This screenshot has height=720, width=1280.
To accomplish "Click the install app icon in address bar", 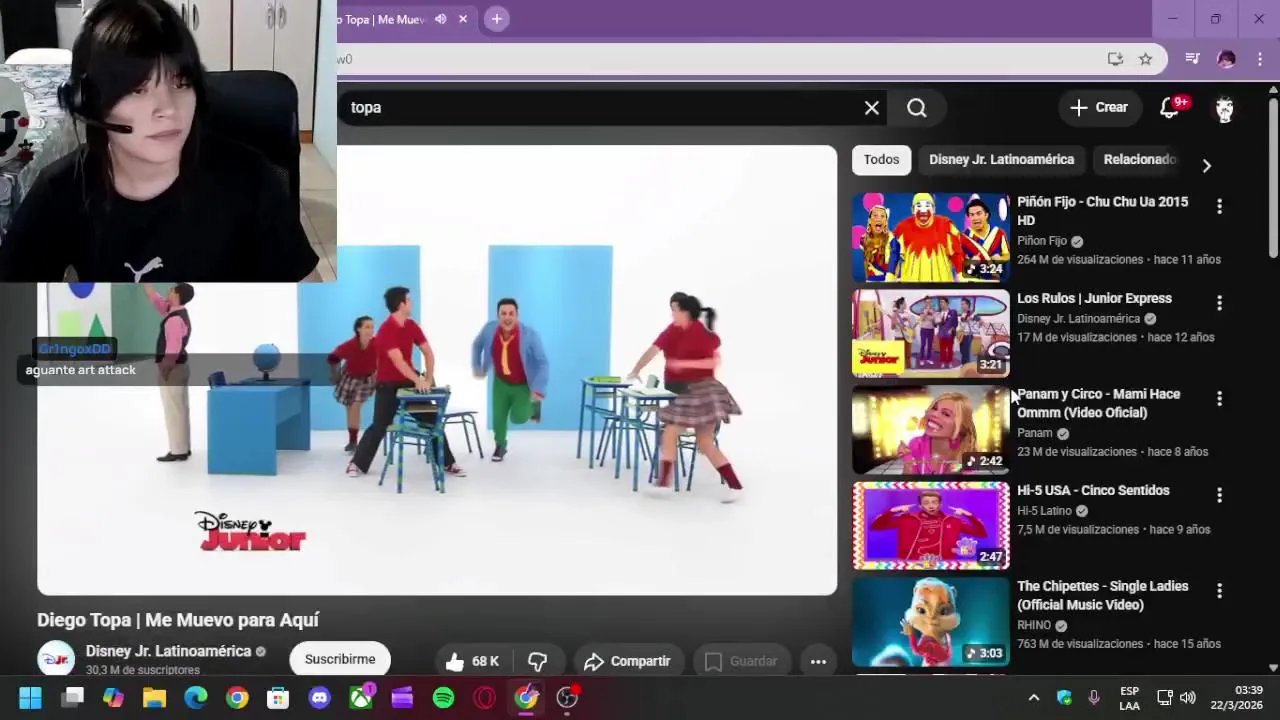I will [x=1115, y=59].
